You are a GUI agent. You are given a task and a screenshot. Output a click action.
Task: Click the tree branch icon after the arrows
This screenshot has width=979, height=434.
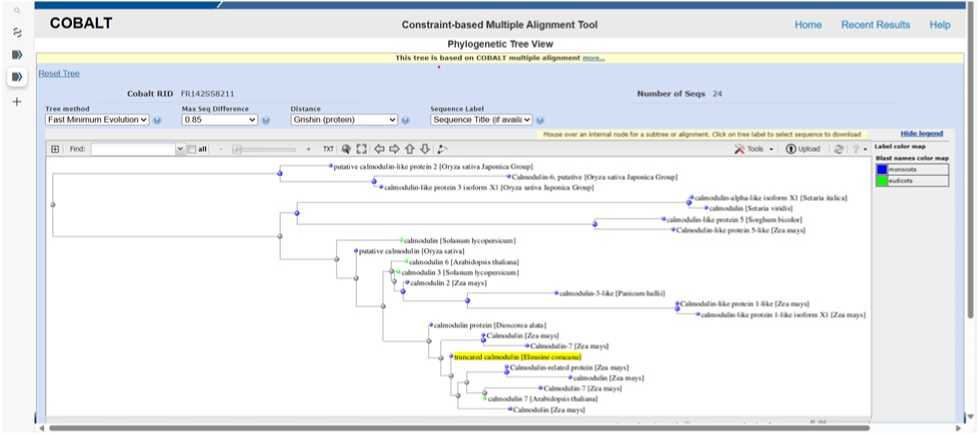tap(442, 149)
